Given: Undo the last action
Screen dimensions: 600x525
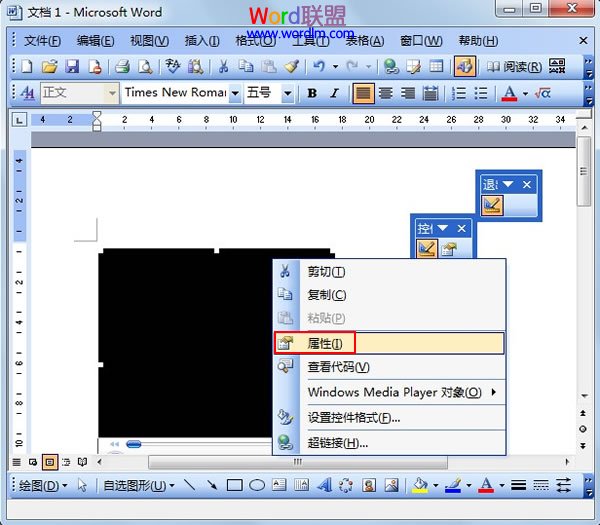Looking at the screenshot, I should click(x=319, y=67).
